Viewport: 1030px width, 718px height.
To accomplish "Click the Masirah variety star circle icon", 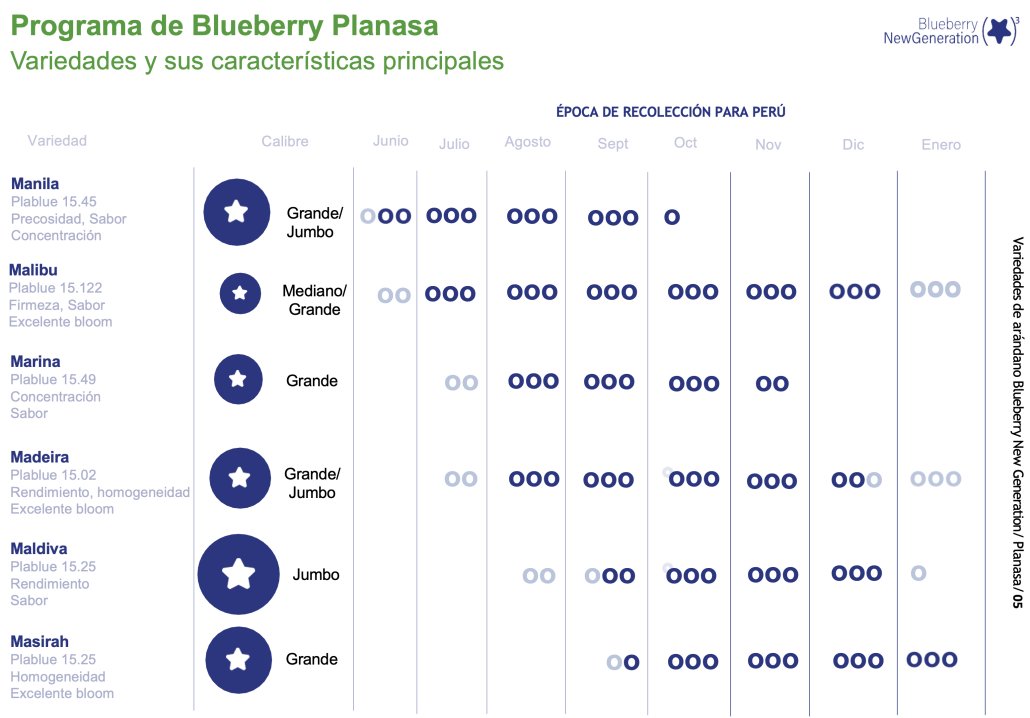I will [x=238, y=660].
